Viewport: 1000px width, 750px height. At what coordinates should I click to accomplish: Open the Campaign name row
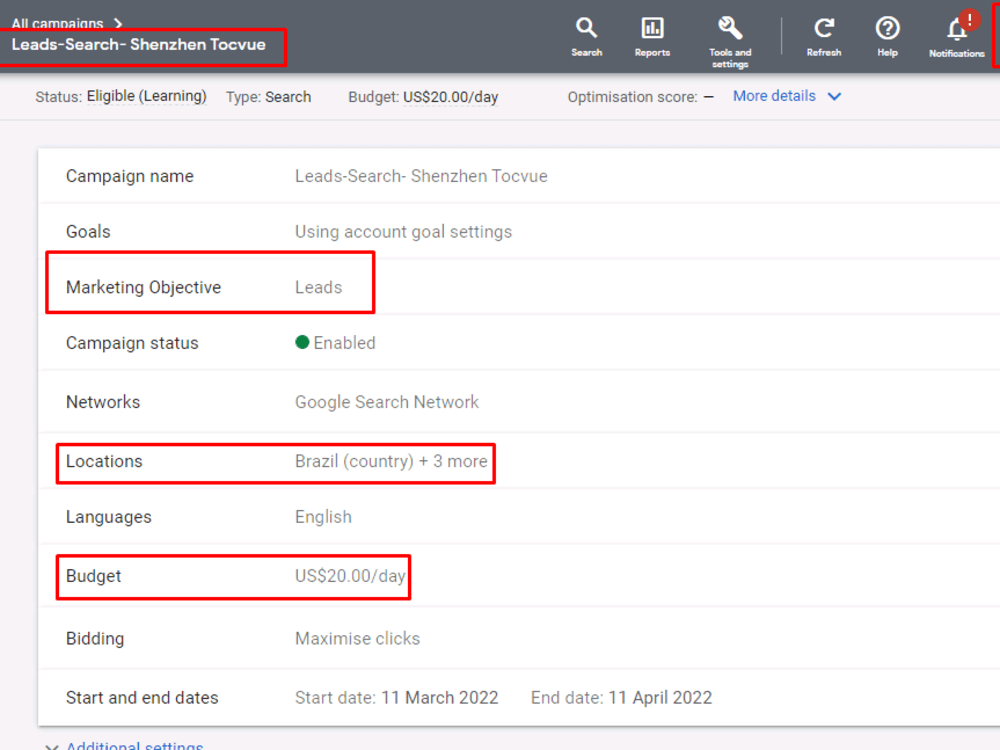pyautogui.click(x=519, y=176)
